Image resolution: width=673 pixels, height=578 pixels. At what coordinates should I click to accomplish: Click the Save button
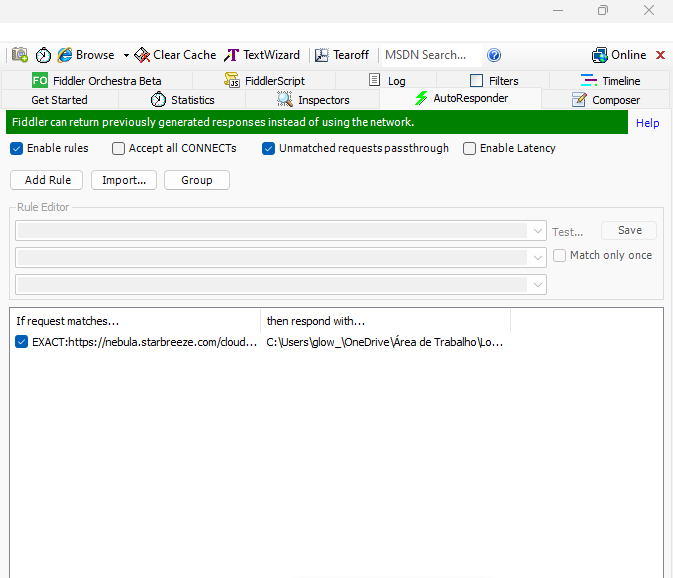629,230
